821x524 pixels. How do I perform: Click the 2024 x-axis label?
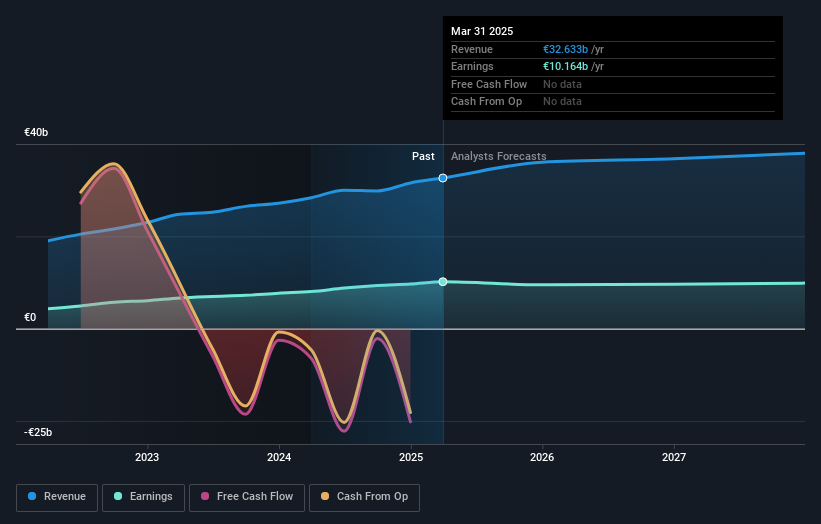[279, 457]
